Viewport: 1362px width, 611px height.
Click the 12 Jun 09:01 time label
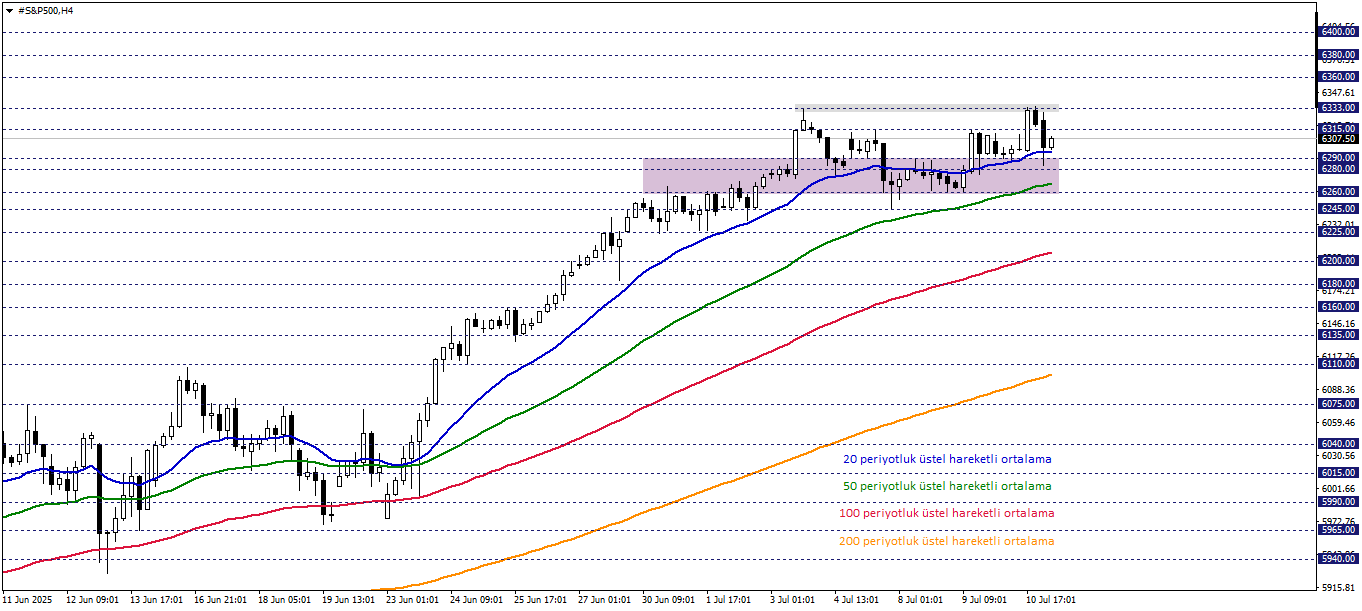tap(92, 600)
